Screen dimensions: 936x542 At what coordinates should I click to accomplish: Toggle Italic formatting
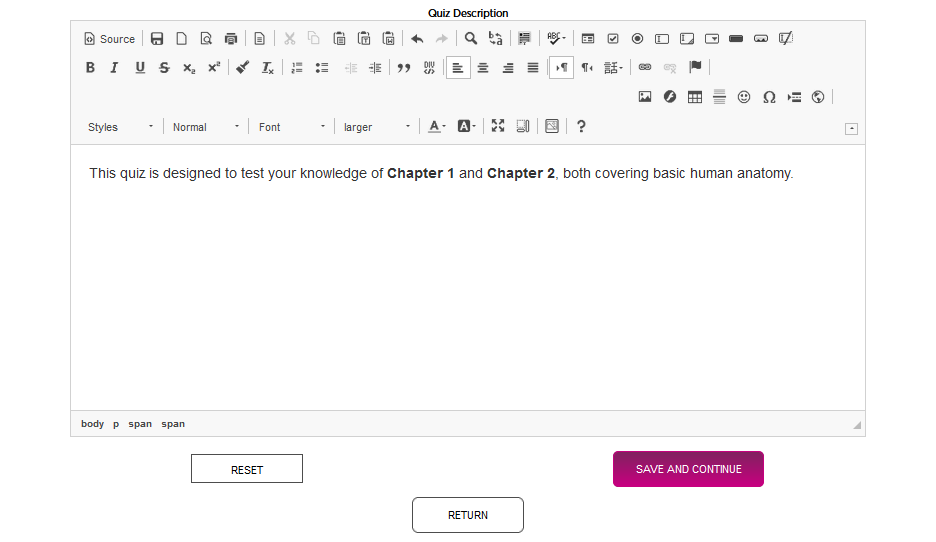115,67
